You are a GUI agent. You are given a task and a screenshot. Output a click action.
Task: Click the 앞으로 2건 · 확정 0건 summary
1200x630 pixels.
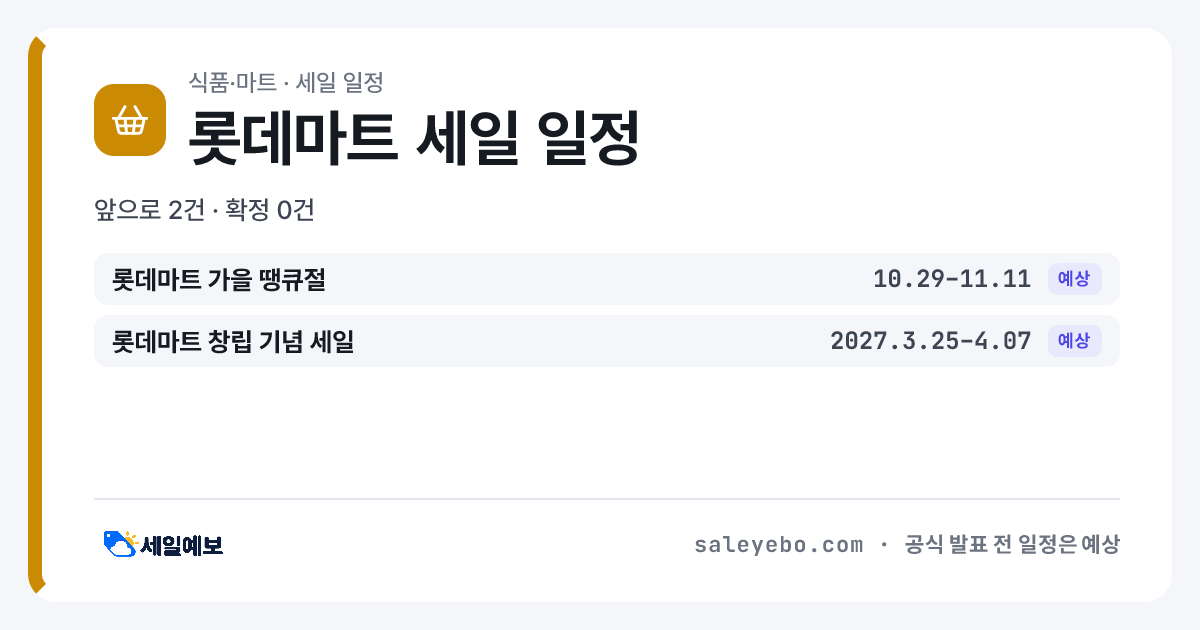point(204,210)
